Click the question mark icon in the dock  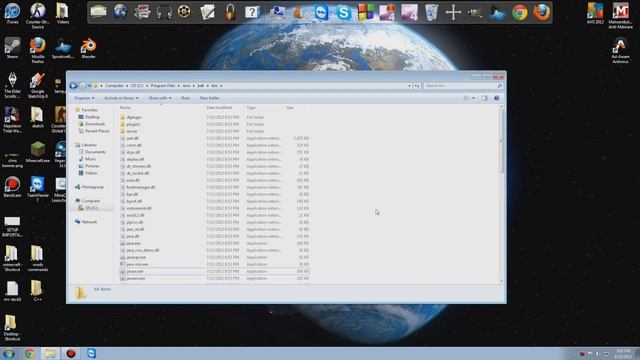click(252, 12)
